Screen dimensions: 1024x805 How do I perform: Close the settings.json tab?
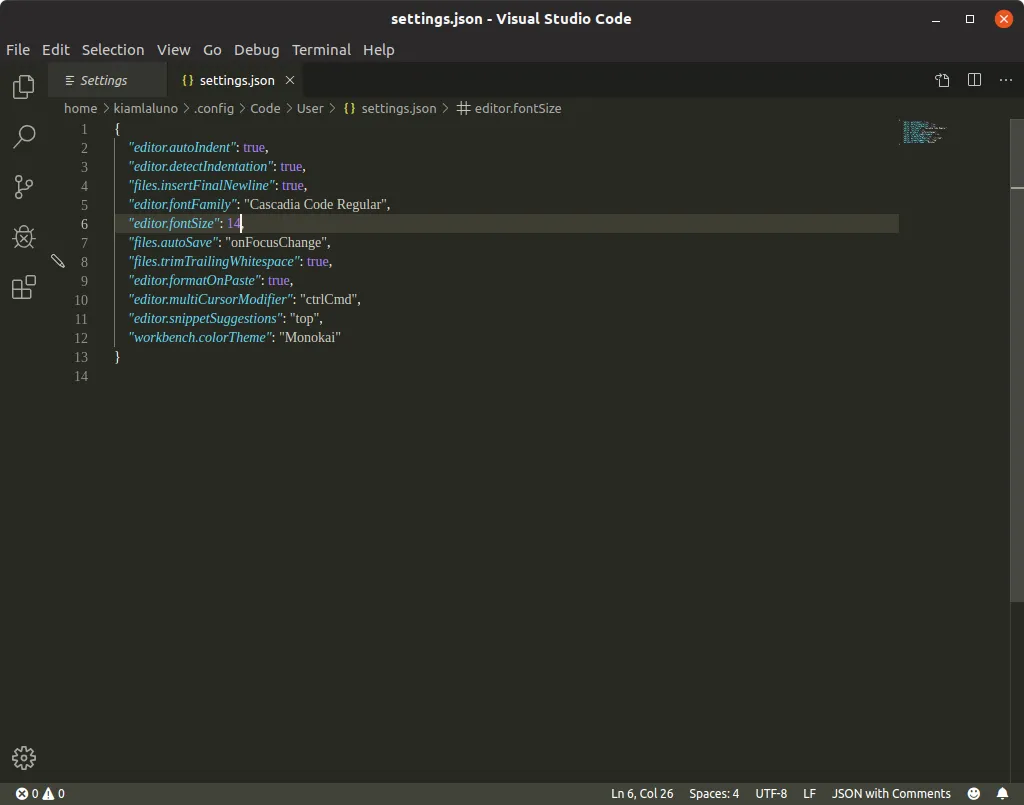[x=290, y=80]
